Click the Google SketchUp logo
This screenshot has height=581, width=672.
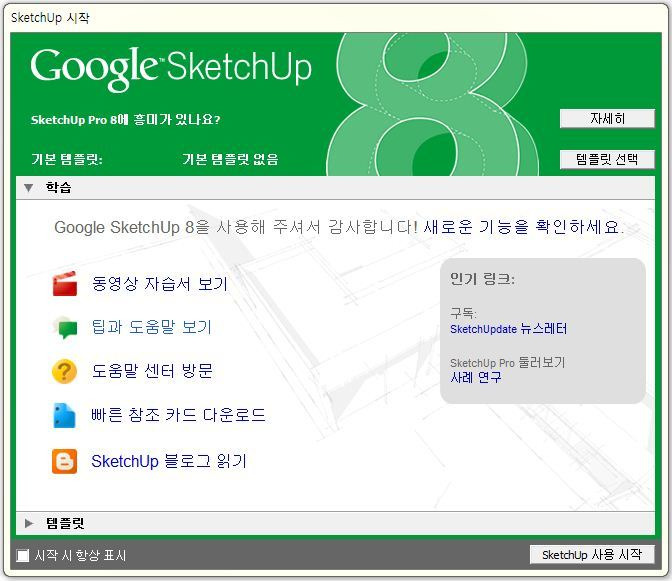[171, 69]
